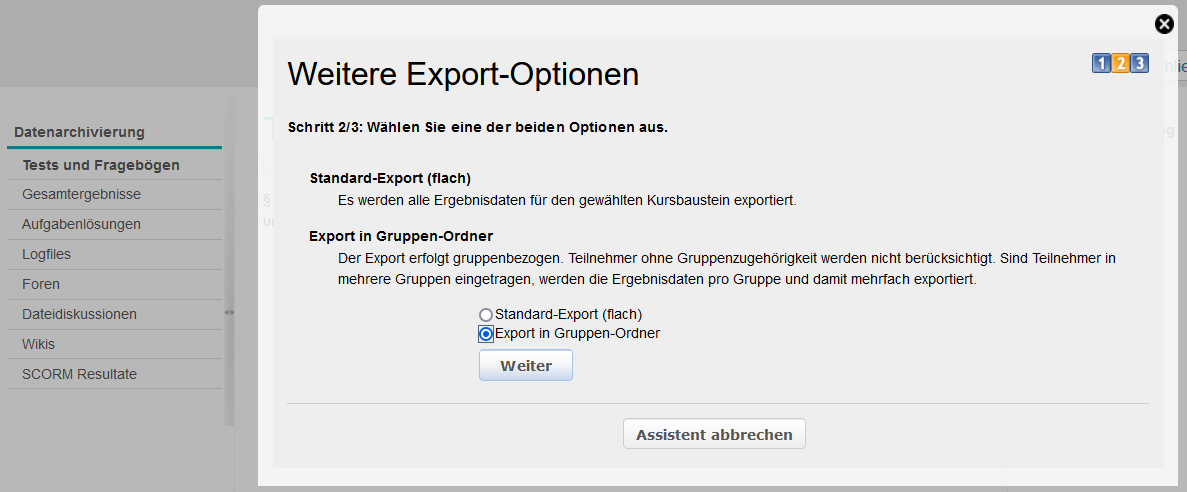The height and width of the screenshot is (492, 1187).
Task: Navigate to Wikis in the sidebar
Action: tap(39, 344)
